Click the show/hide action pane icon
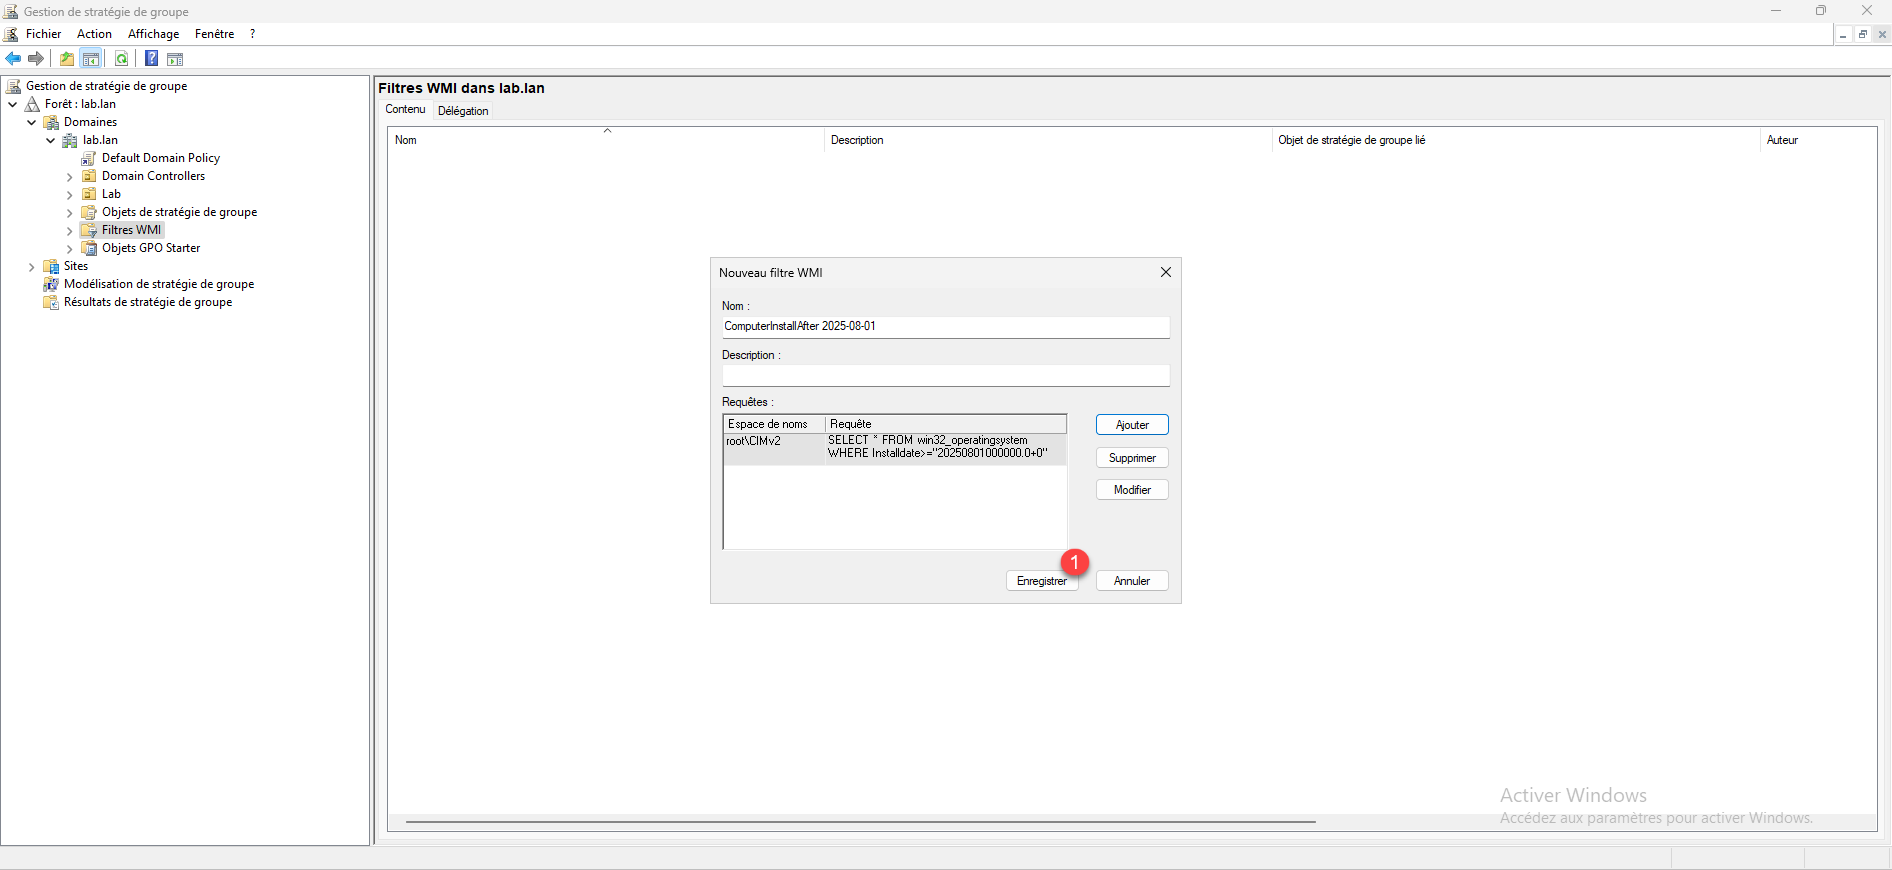Screen dimensions: 1892x870 [175, 59]
